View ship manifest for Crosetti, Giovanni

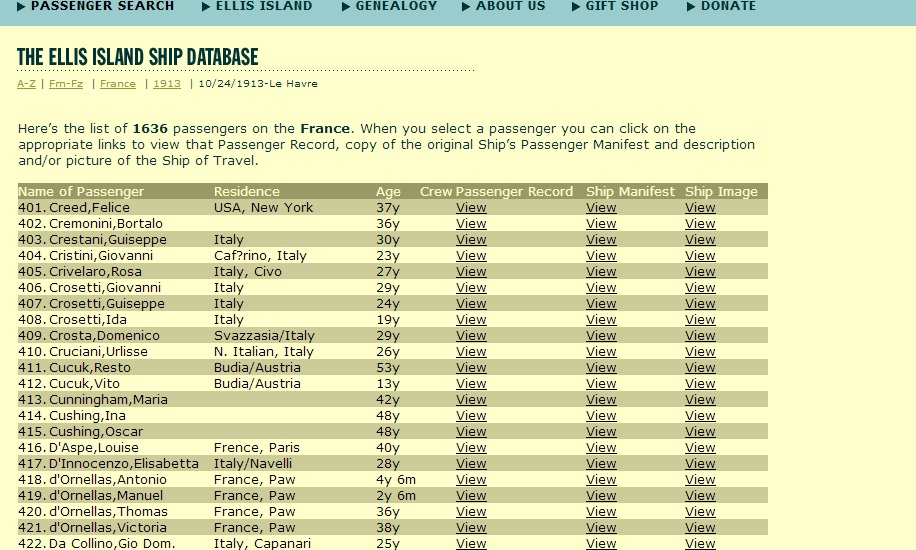601,288
